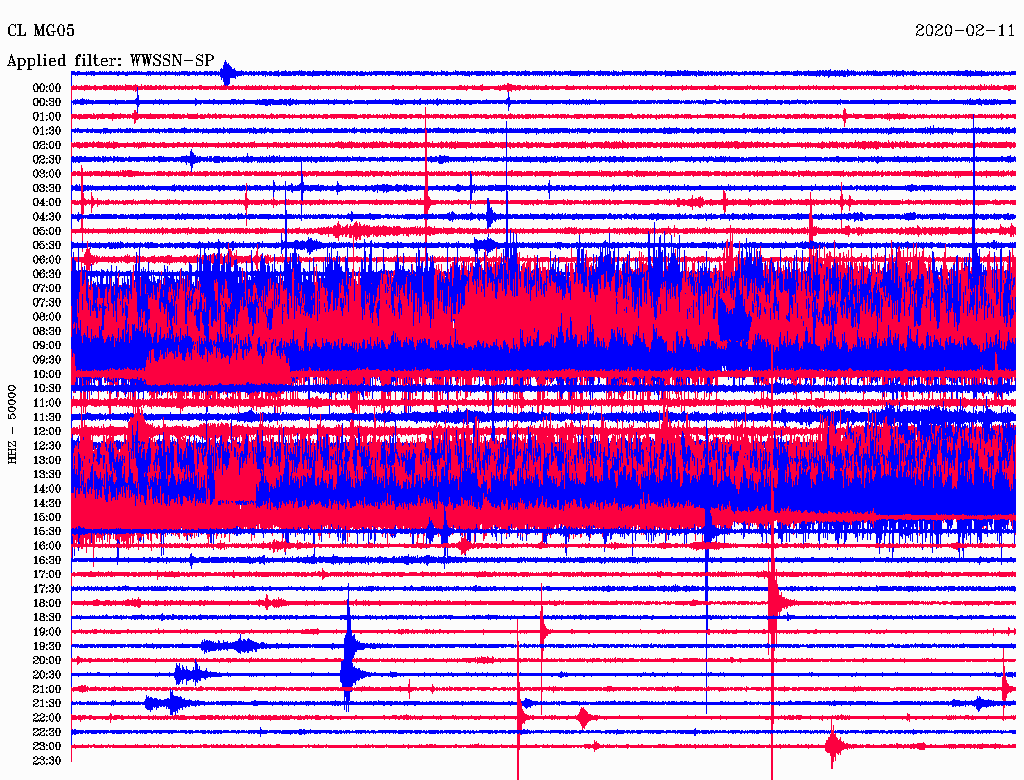Click the 00:00 time label
The image size is (1024, 780).
[x=47, y=88]
